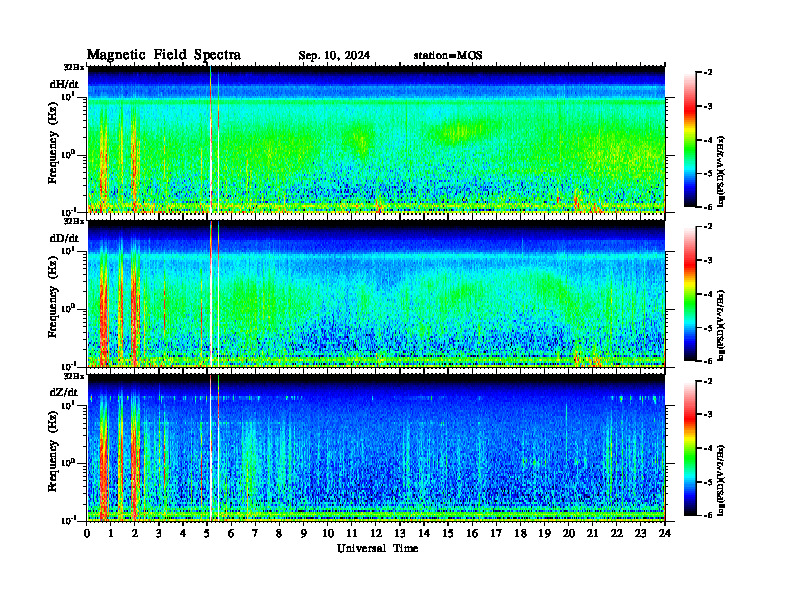This screenshot has height=612, width=792.
Task: Click the "-2" tick on the dH/dt color scale
Action: click(x=708, y=73)
